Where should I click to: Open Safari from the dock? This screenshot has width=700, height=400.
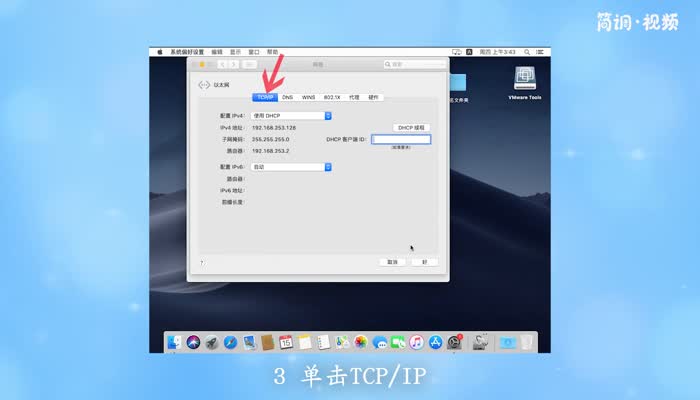(230, 342)
